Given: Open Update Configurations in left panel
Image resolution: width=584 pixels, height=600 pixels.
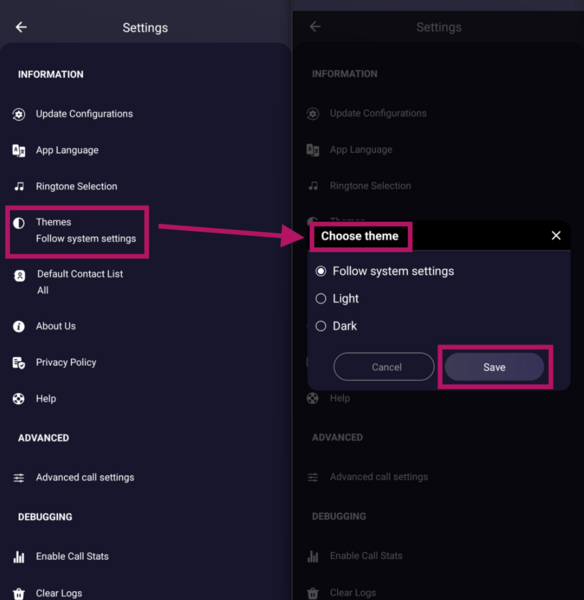Looking at the screenshot, I should pos(84,114).
